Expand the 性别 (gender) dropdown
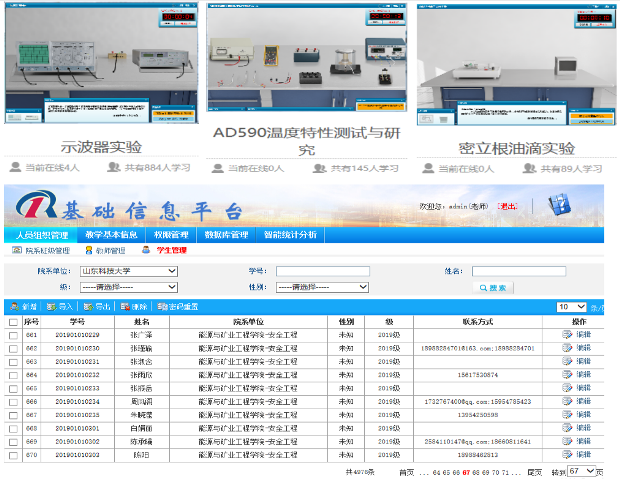Image resolution: width=620 pixels, height=480 pixels. 322,287
